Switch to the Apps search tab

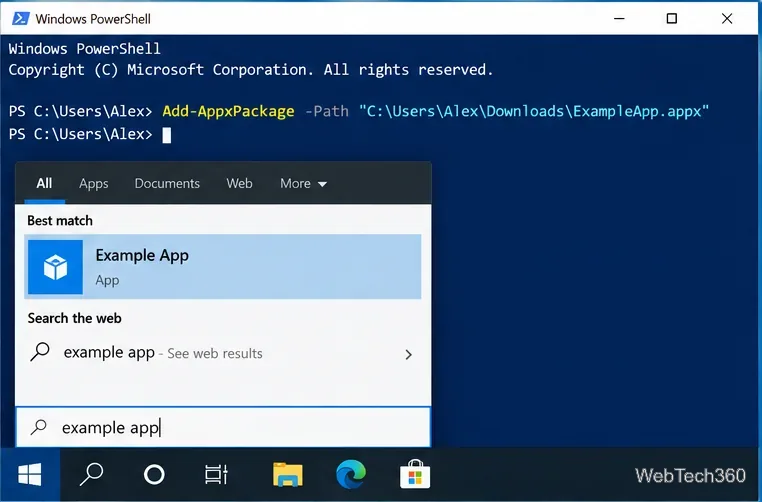coord(94,184)
